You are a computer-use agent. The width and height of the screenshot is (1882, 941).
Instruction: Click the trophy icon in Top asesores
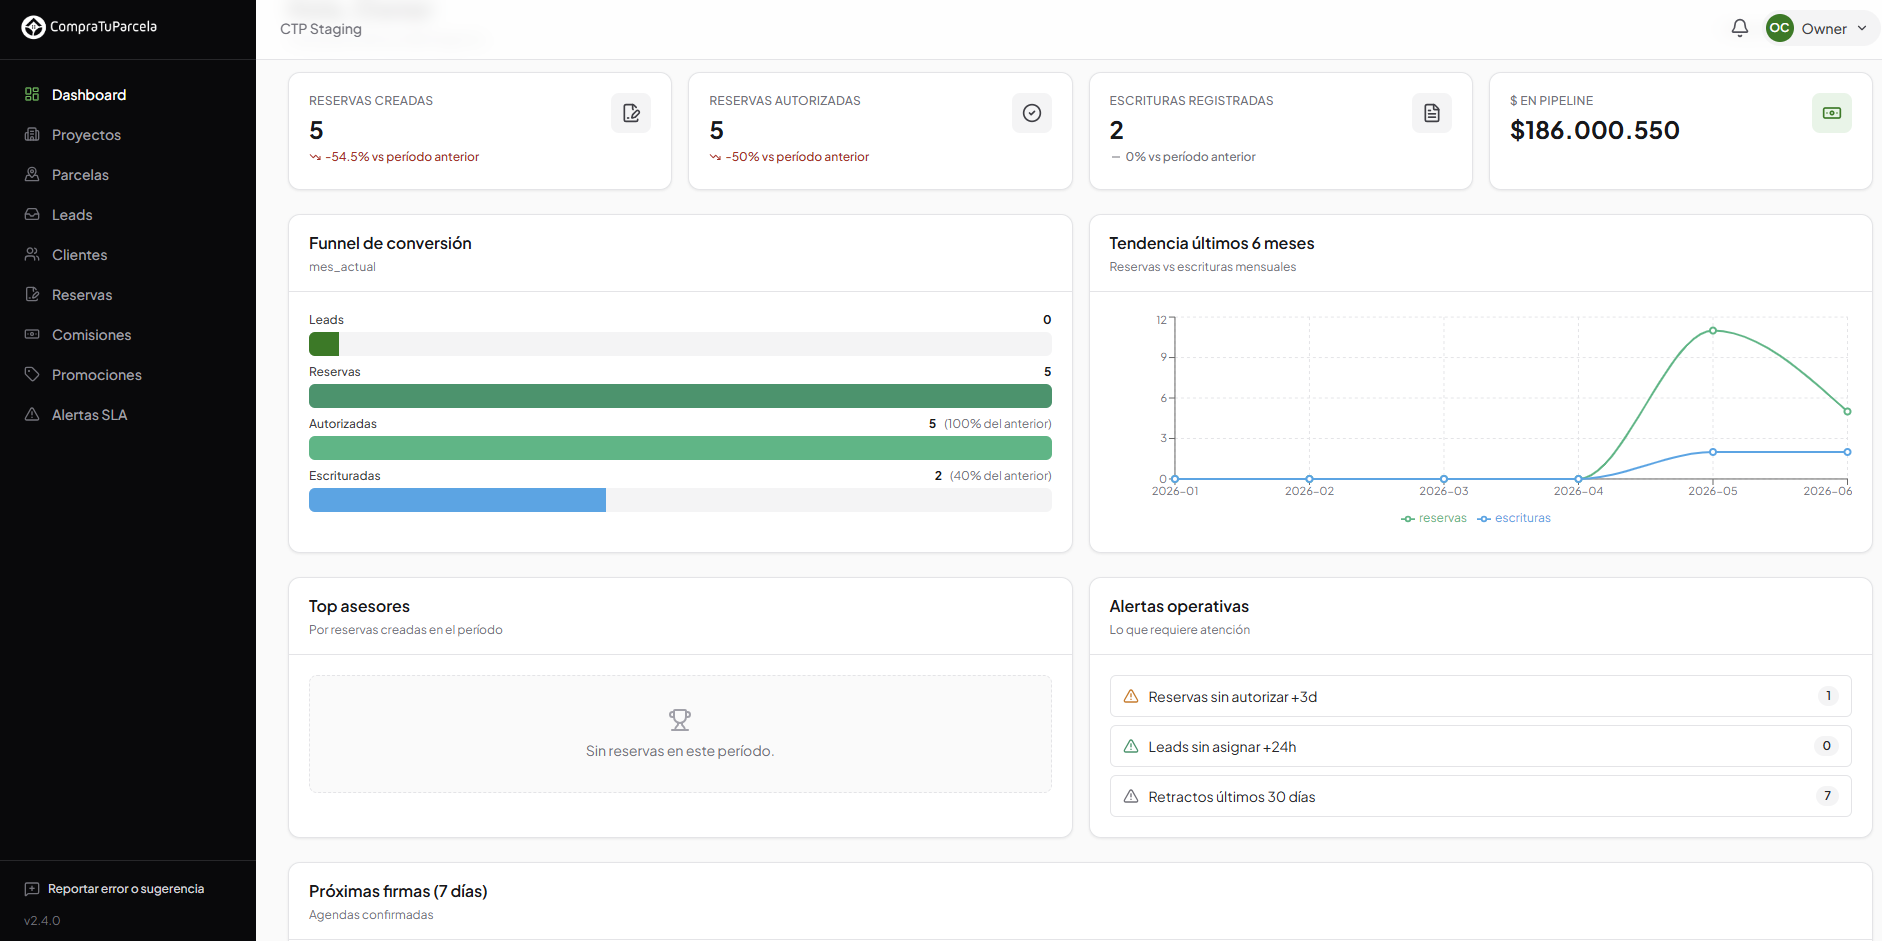pyautogui.click(x=680, y=720)
